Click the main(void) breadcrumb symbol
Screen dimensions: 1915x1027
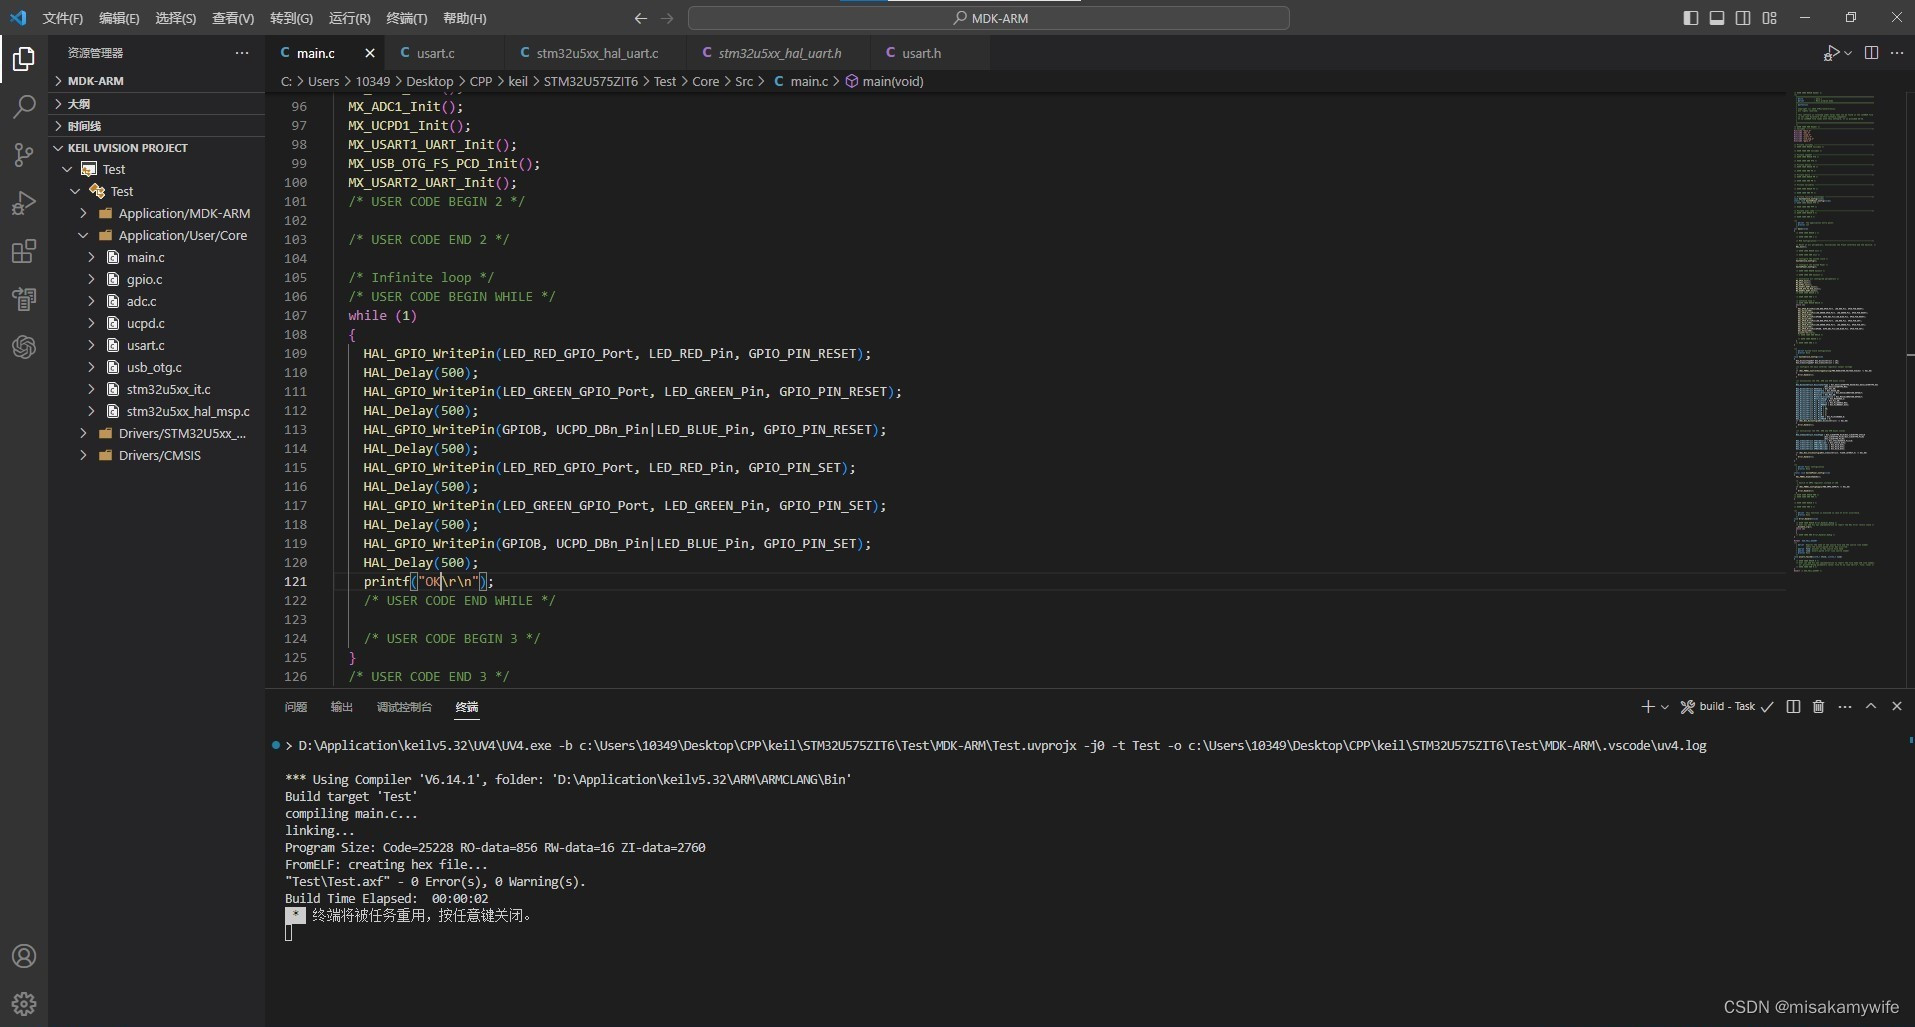point(885,82)
